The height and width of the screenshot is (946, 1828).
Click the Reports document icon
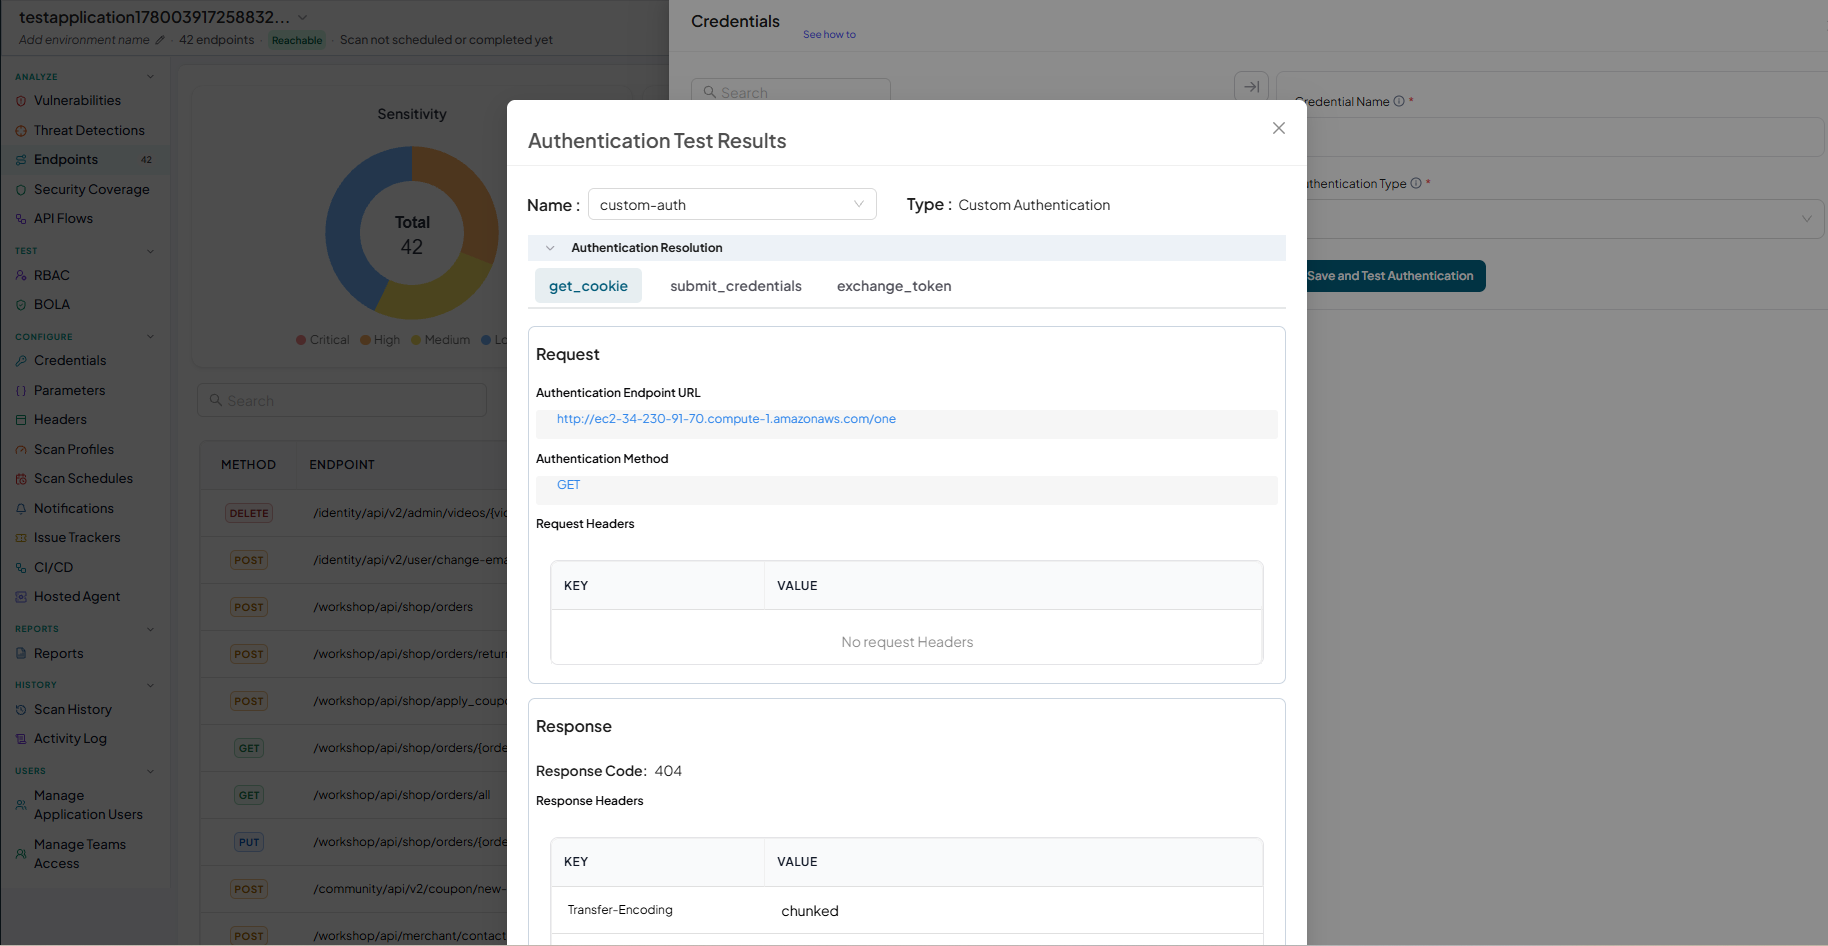click(x=21, y=654)
